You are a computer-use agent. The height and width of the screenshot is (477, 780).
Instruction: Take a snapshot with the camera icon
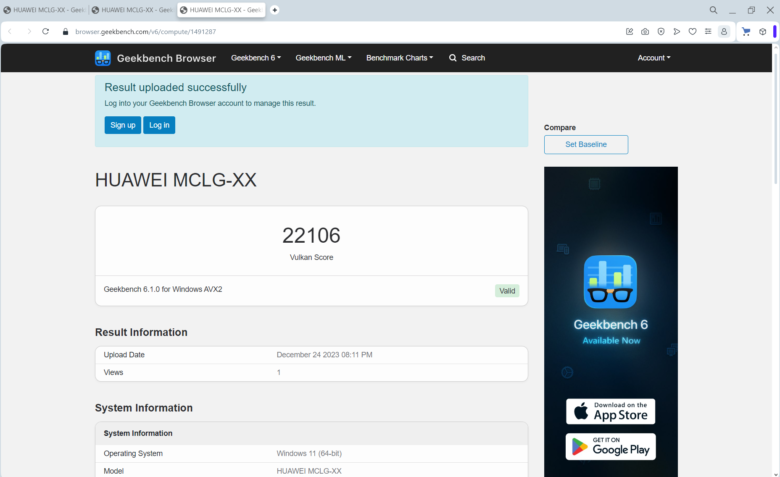(645, 31)
